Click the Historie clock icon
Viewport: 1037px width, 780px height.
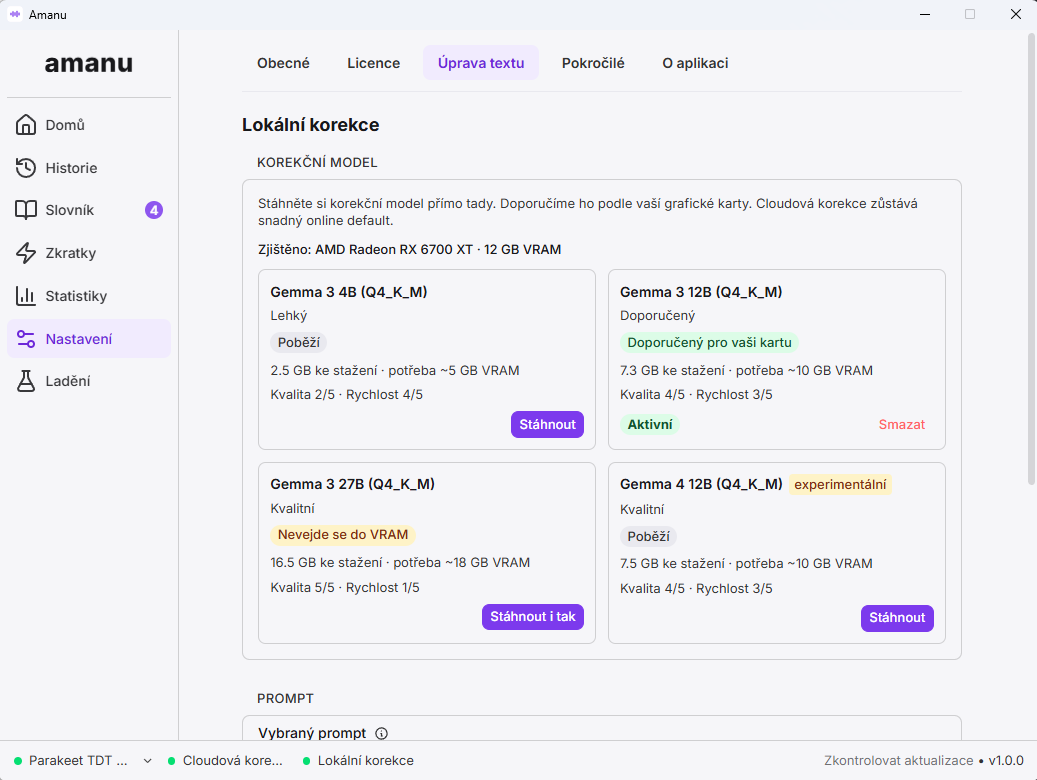pyautogui.click(x=26, y=168)
